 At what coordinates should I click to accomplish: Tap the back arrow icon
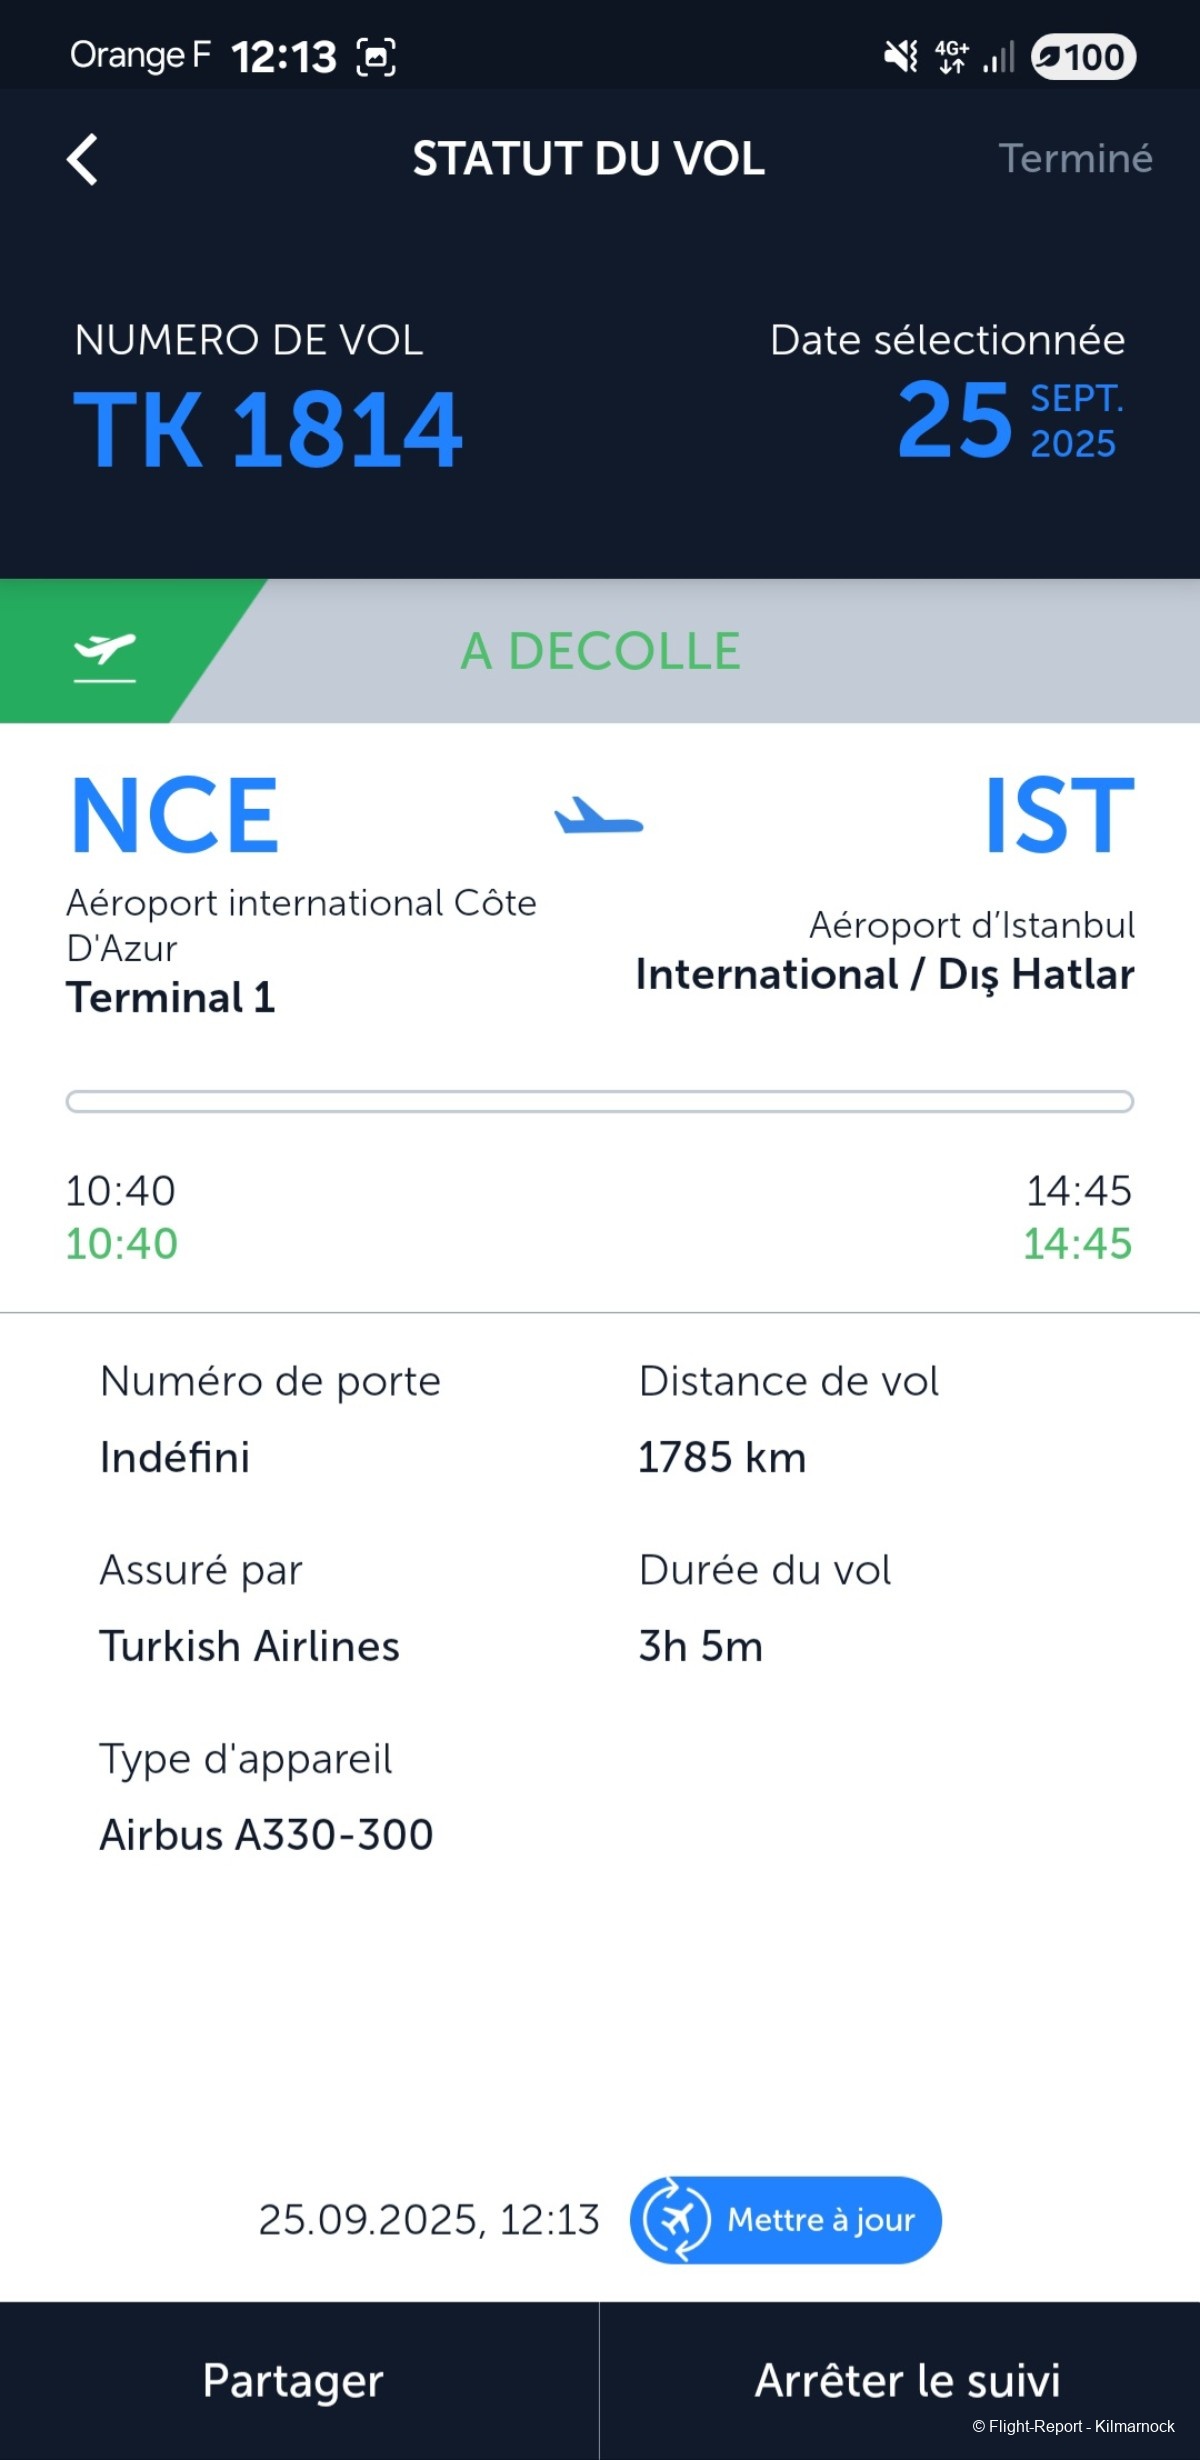coord(82,160)
